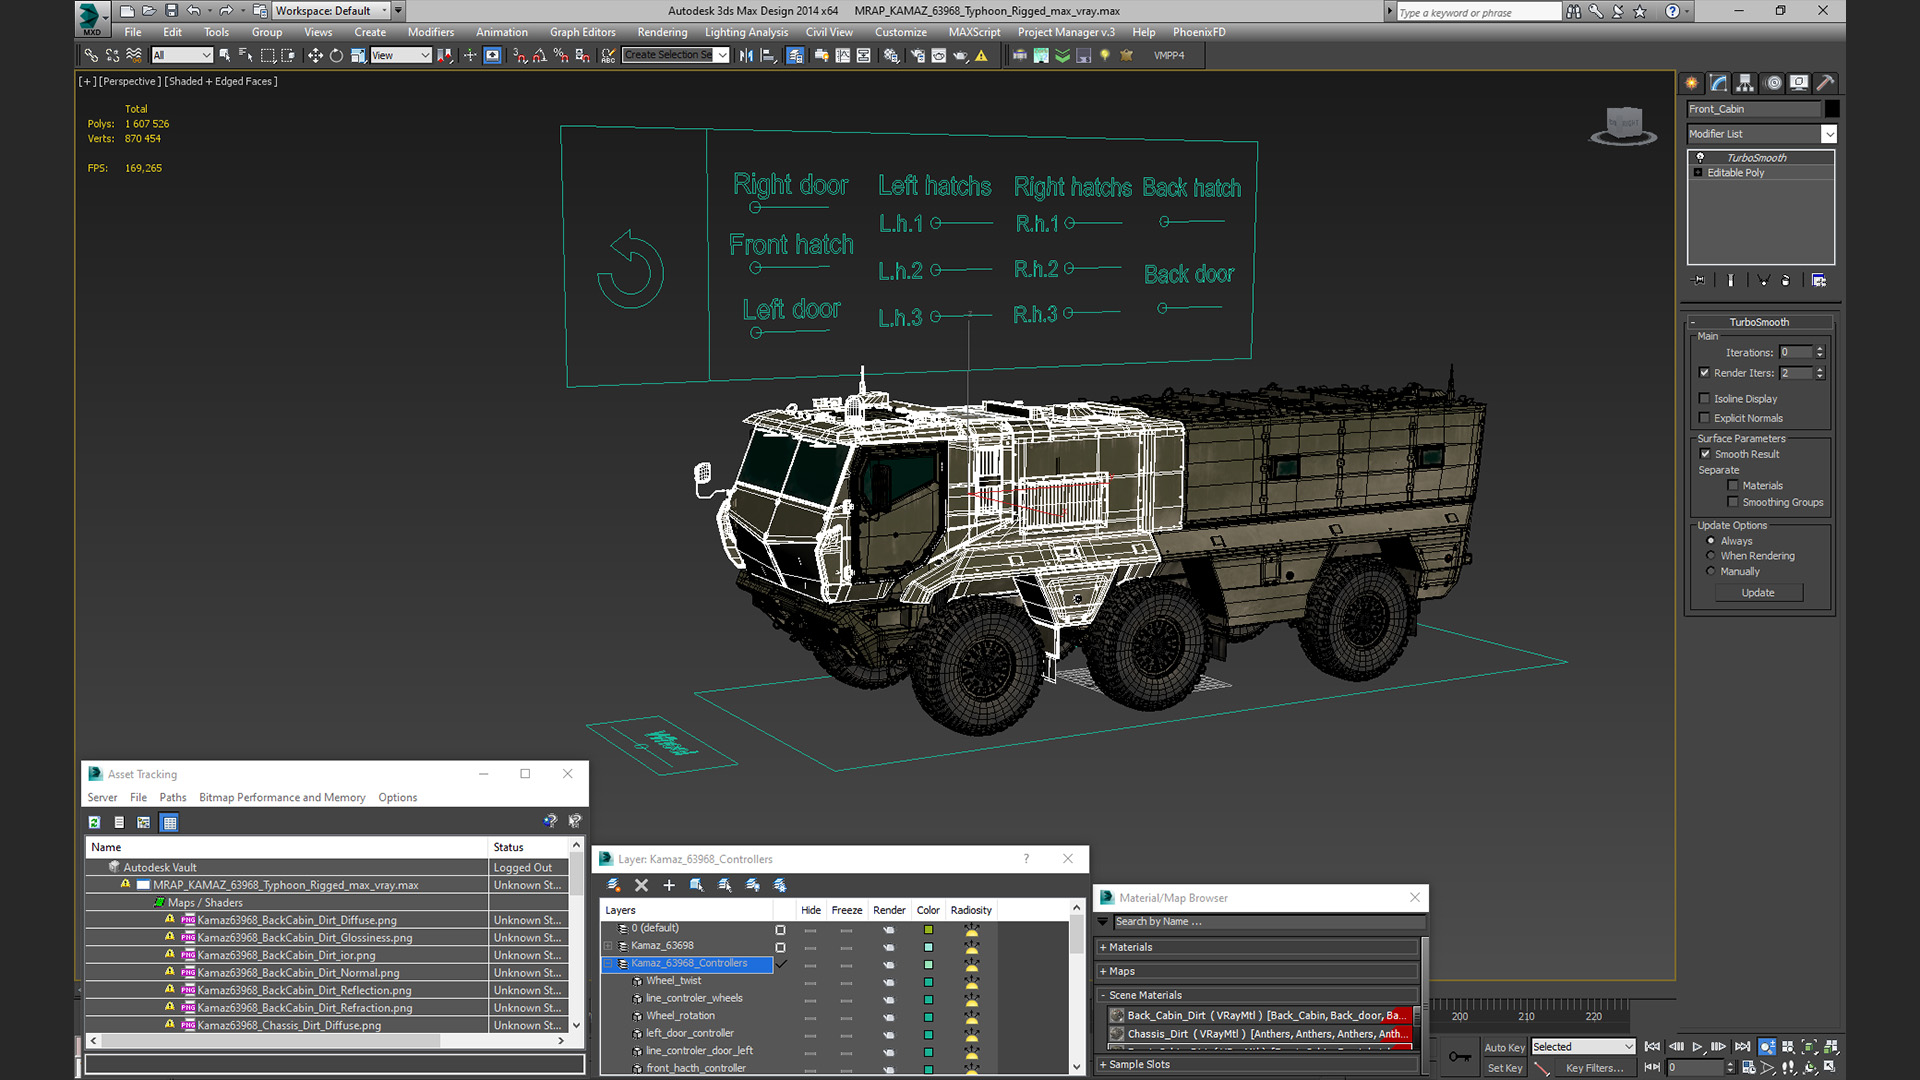Open the Layer Manager toolbar icon

pyautogui.click(x=795, y=55)
